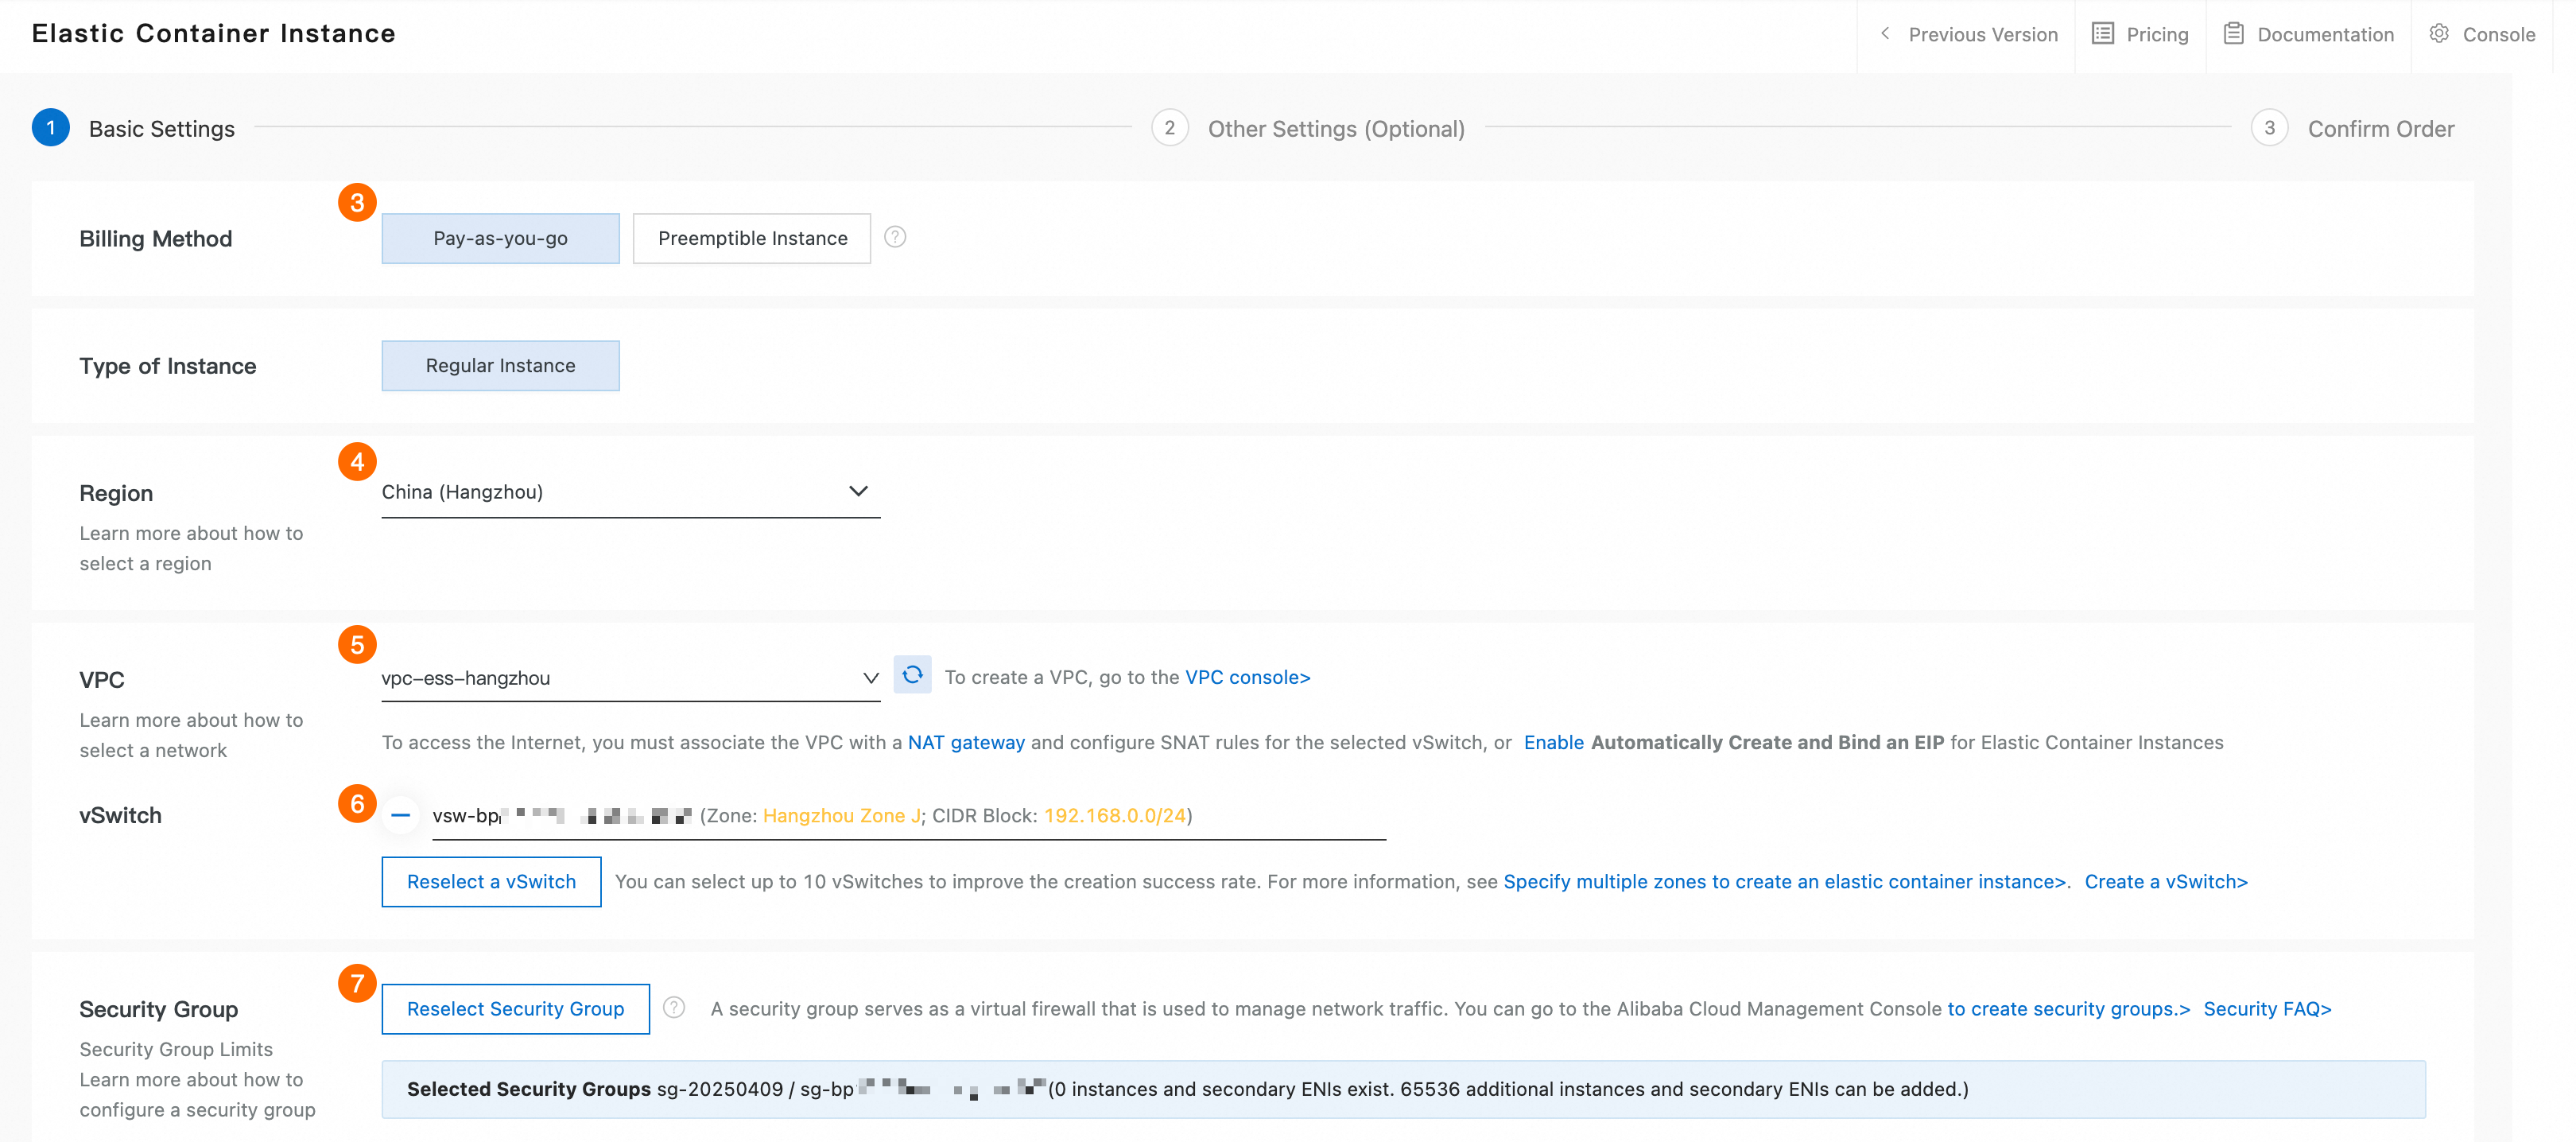Select Preemptible Instance billing option
The height and width of the screenshot is (1142, 2576).
pyautogui.click(x=752, y=238)
